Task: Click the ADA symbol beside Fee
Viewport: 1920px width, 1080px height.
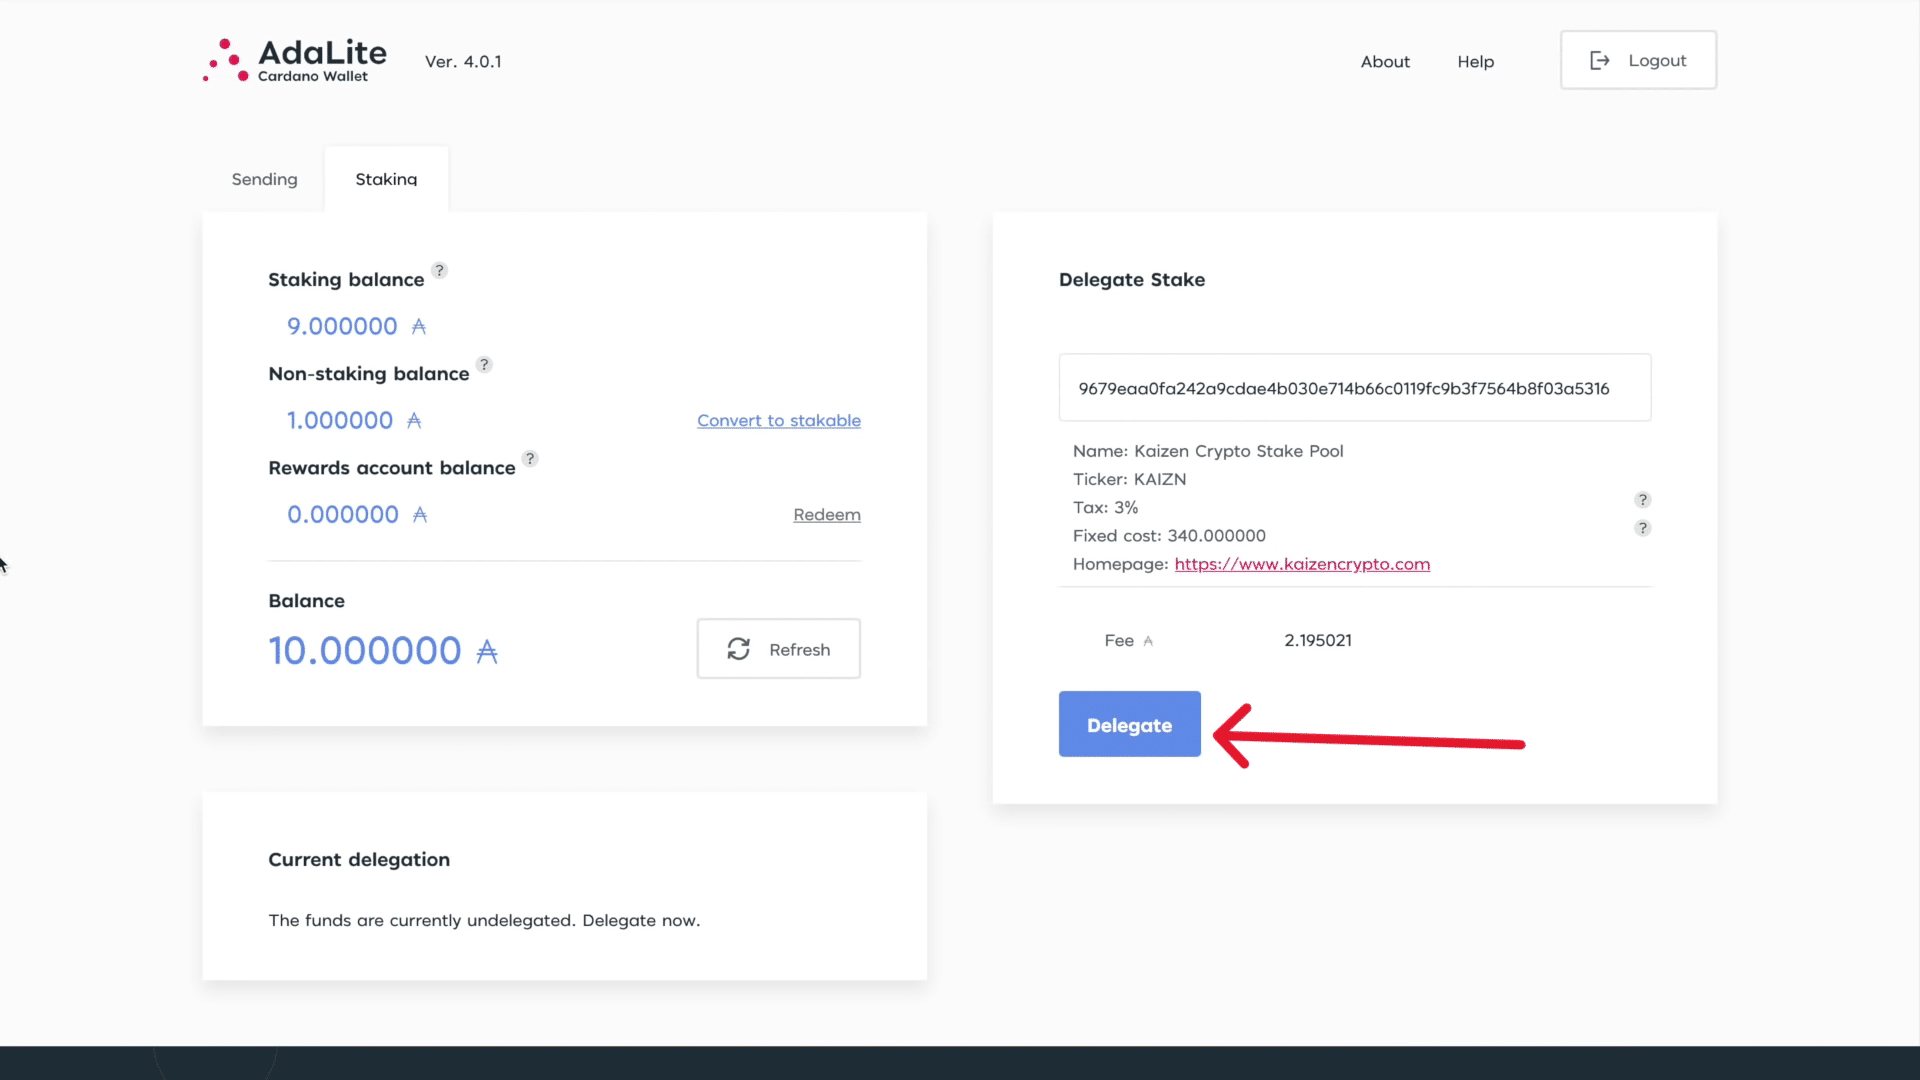Action: pos(1148,641)
